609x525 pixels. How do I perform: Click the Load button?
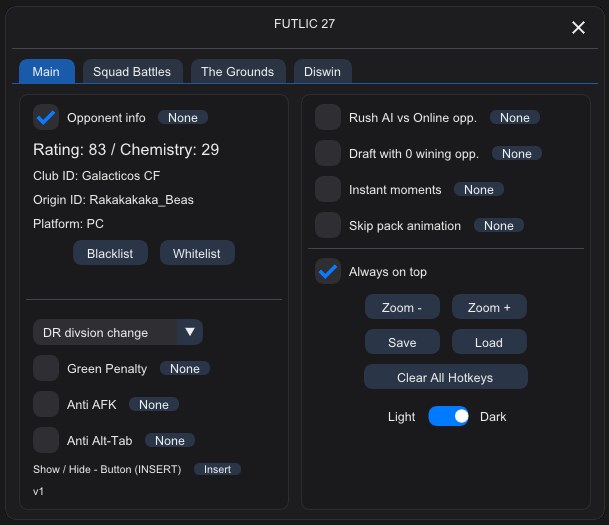pyautogui.click(x=489, y=342)
